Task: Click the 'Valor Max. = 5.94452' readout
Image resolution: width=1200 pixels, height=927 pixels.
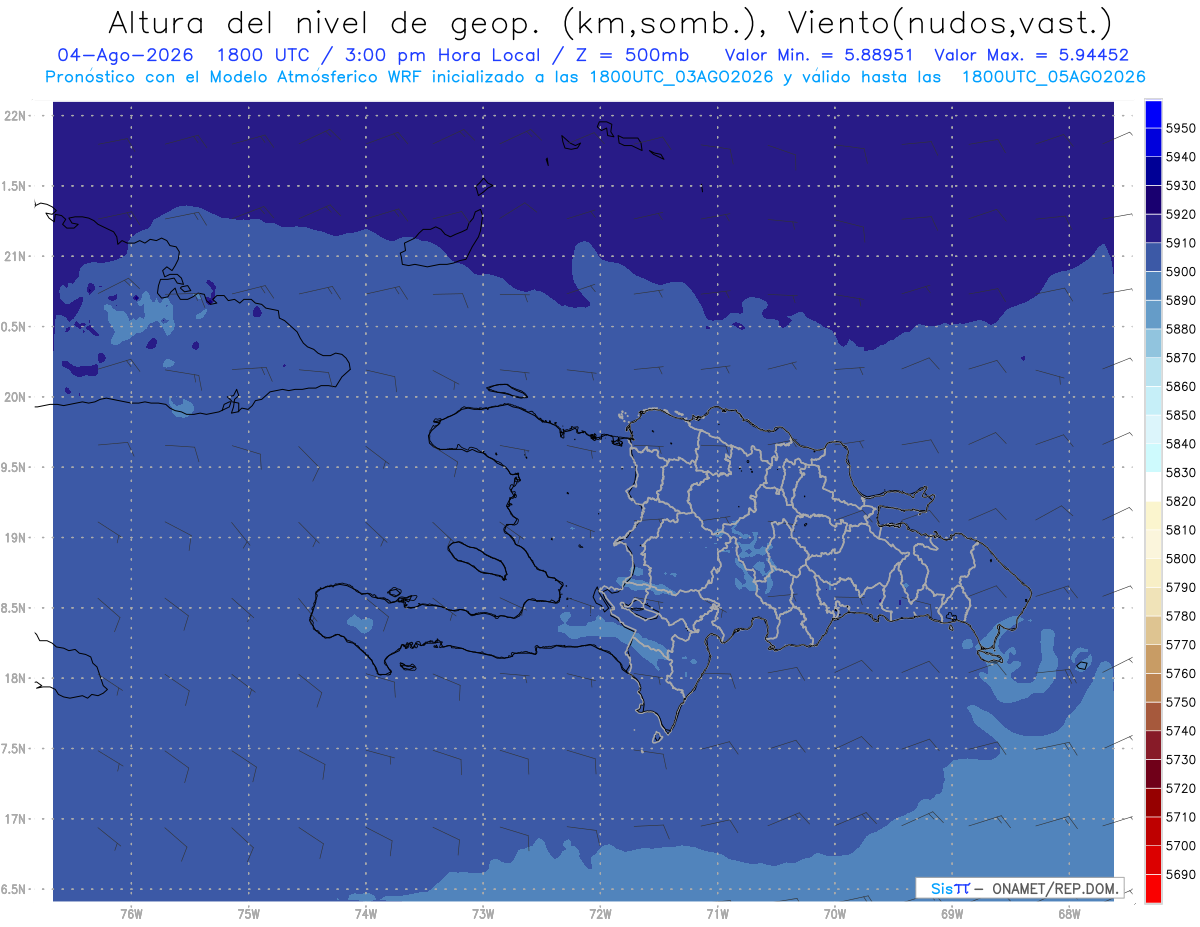Action: [1032, 55]
